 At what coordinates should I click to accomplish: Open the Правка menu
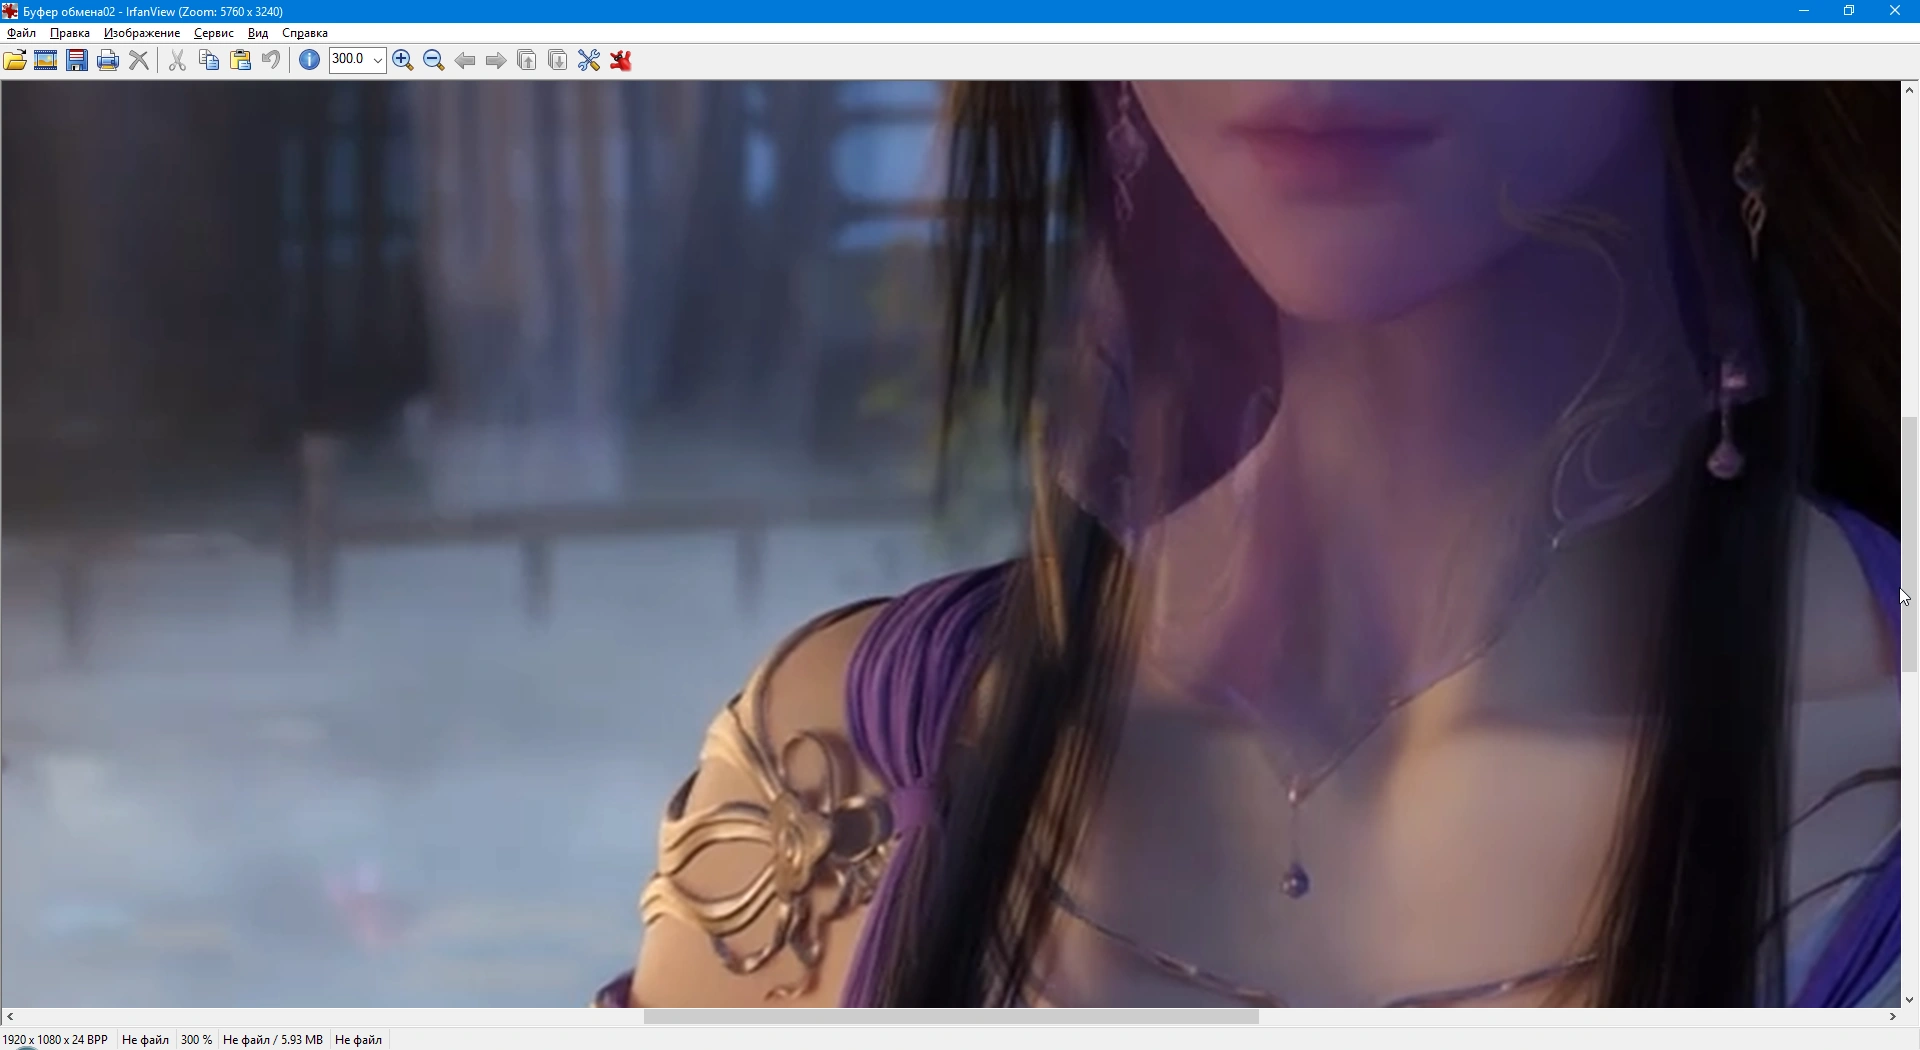point(70,33)
